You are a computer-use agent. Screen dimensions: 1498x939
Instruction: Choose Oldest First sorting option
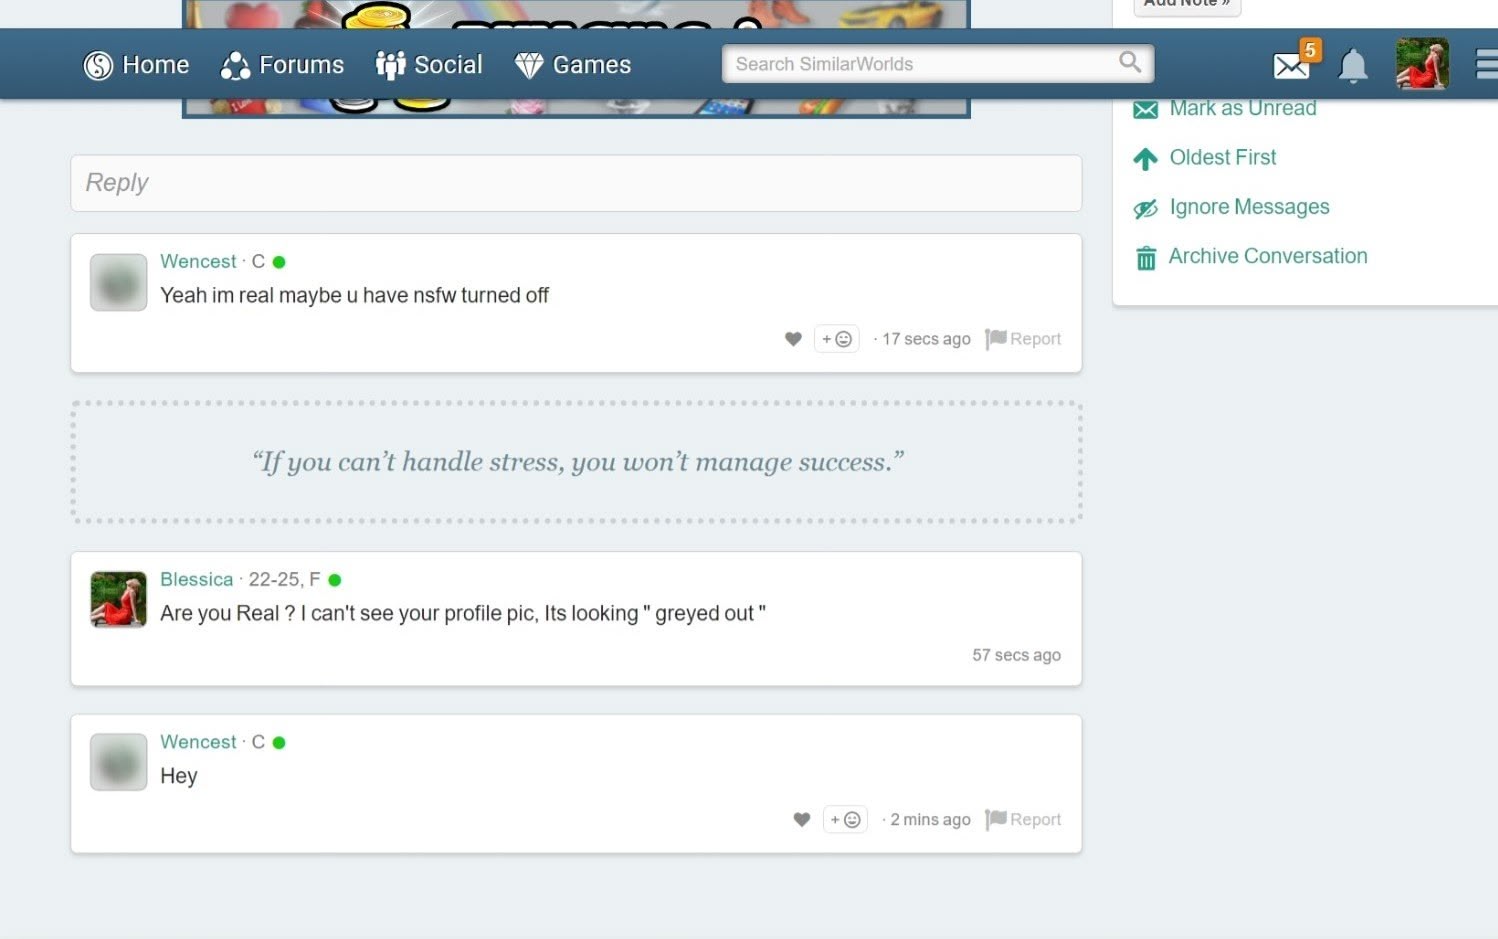click(1222, 157)
